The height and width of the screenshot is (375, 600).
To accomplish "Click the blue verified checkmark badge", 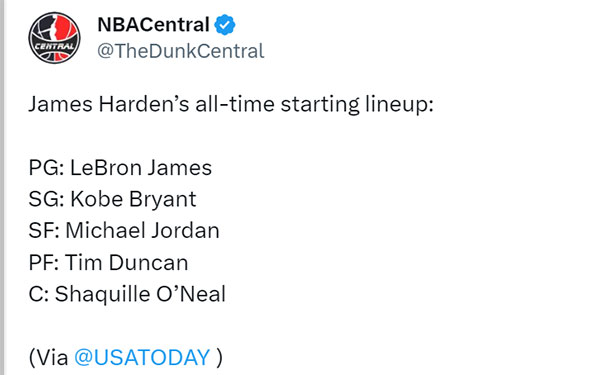I will click(x=225, y=25).
